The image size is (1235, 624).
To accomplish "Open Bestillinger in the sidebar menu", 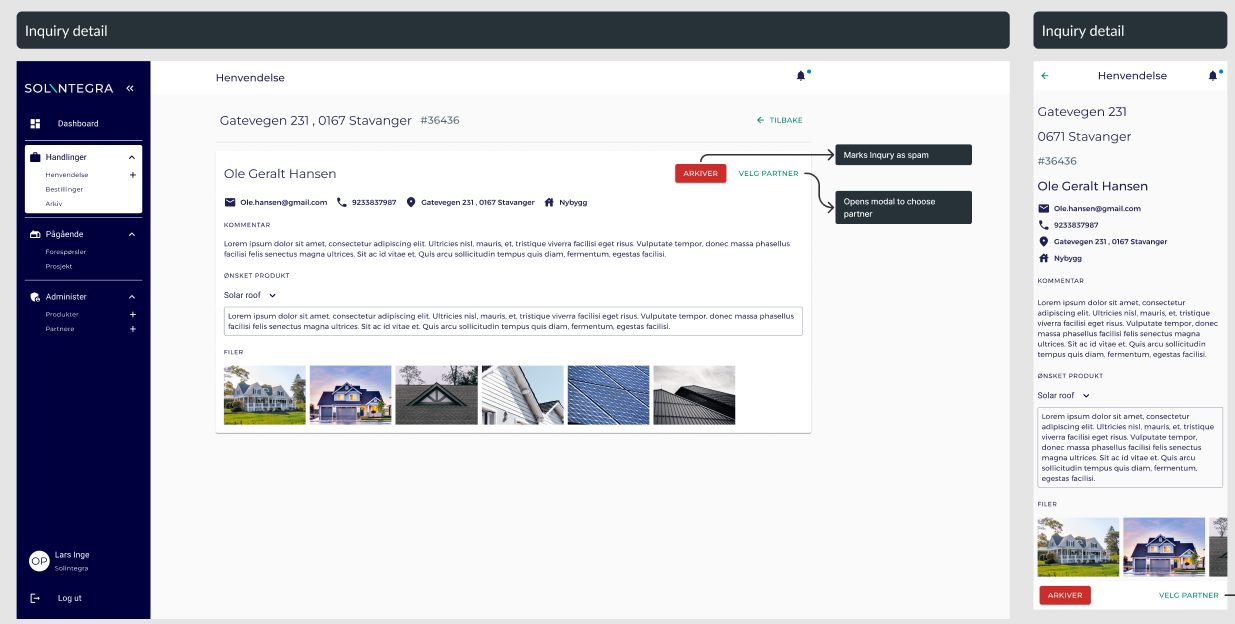I will coord(64,189).
